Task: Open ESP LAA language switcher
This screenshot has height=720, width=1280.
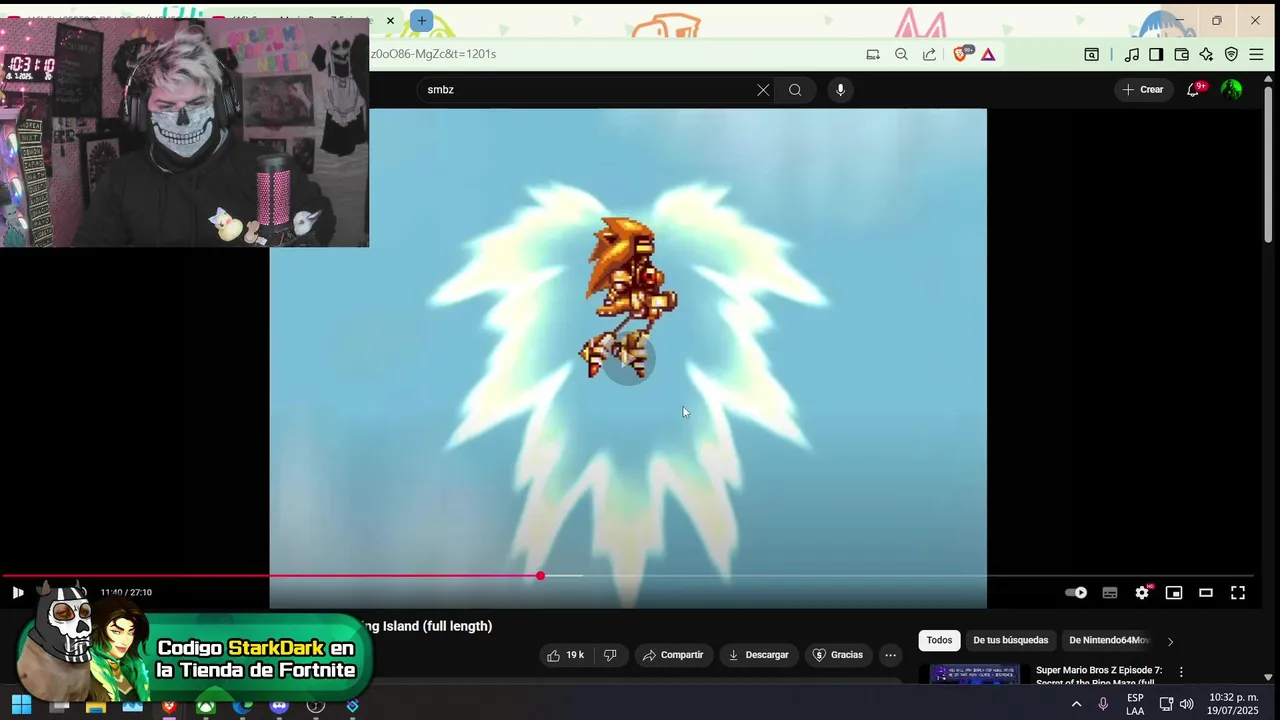Action: 1135,704
